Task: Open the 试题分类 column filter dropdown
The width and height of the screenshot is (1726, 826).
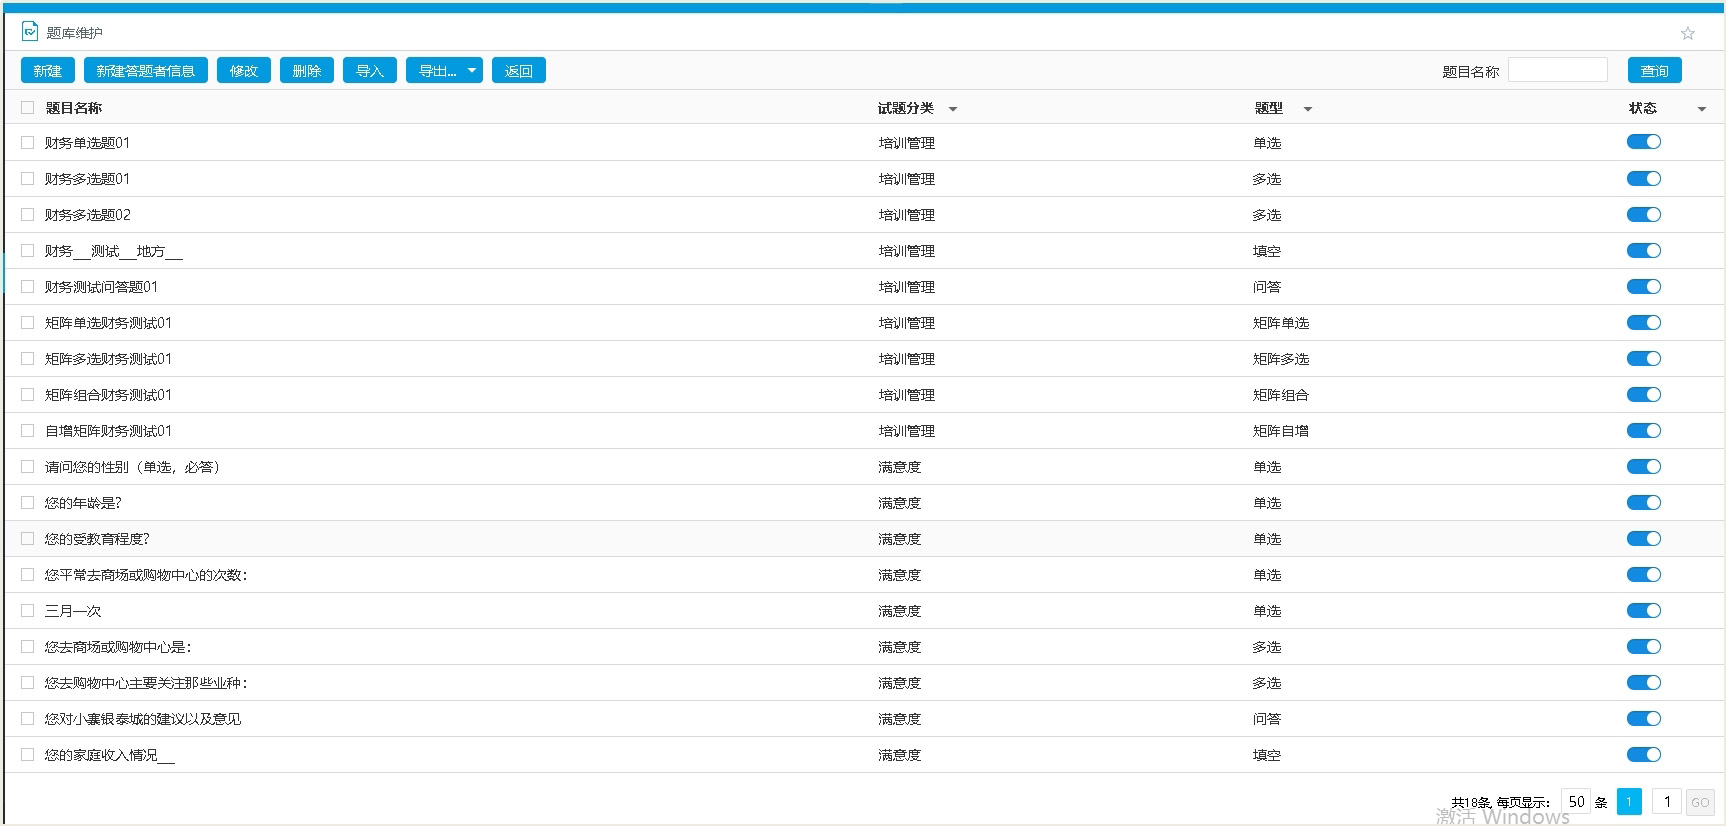Action: click(953, 109)
